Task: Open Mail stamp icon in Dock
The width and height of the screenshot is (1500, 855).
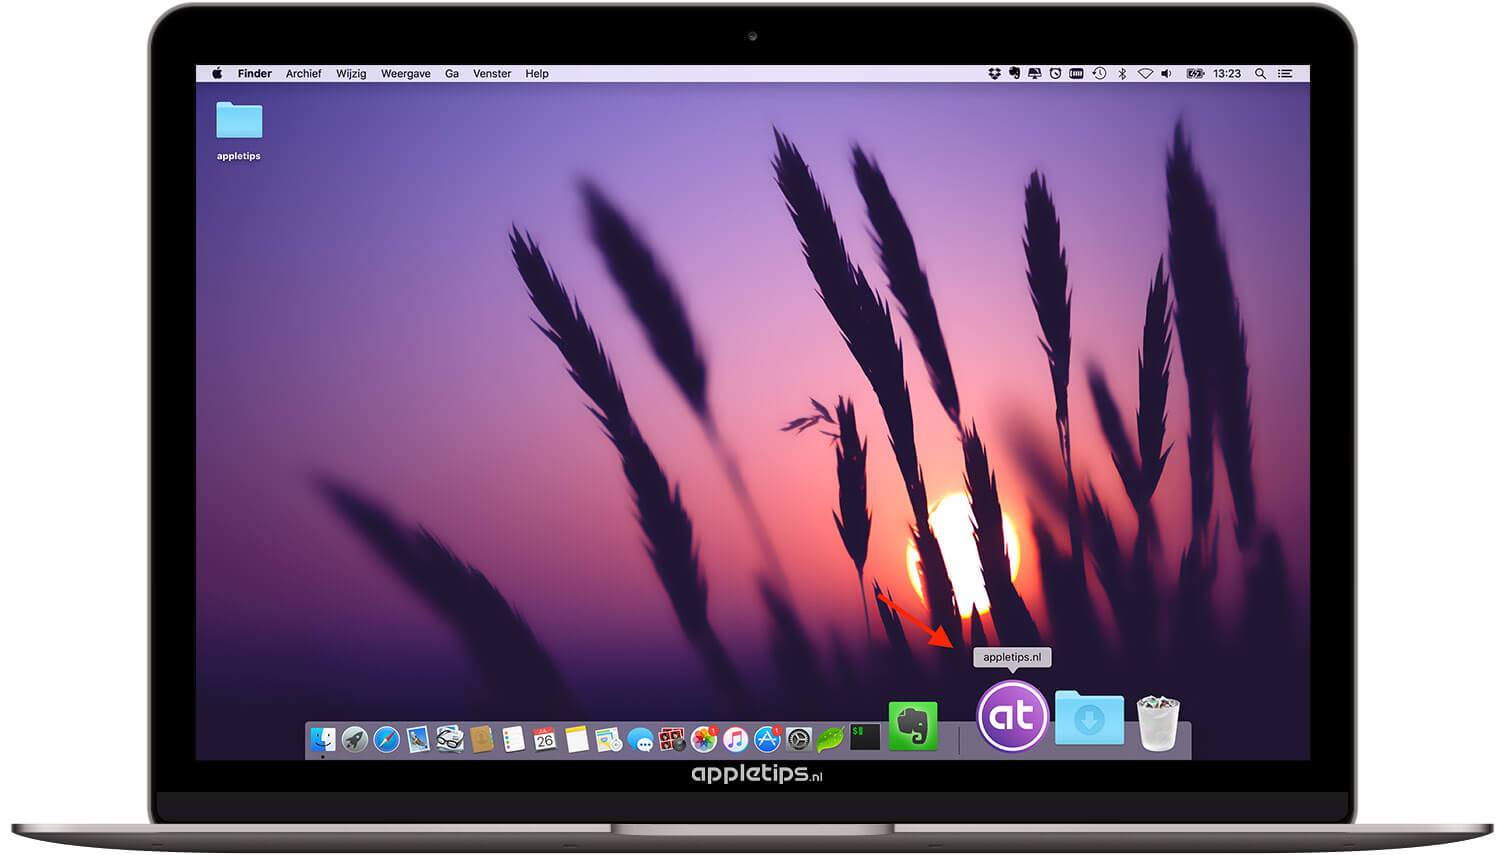Action: [x=418, y=739]
